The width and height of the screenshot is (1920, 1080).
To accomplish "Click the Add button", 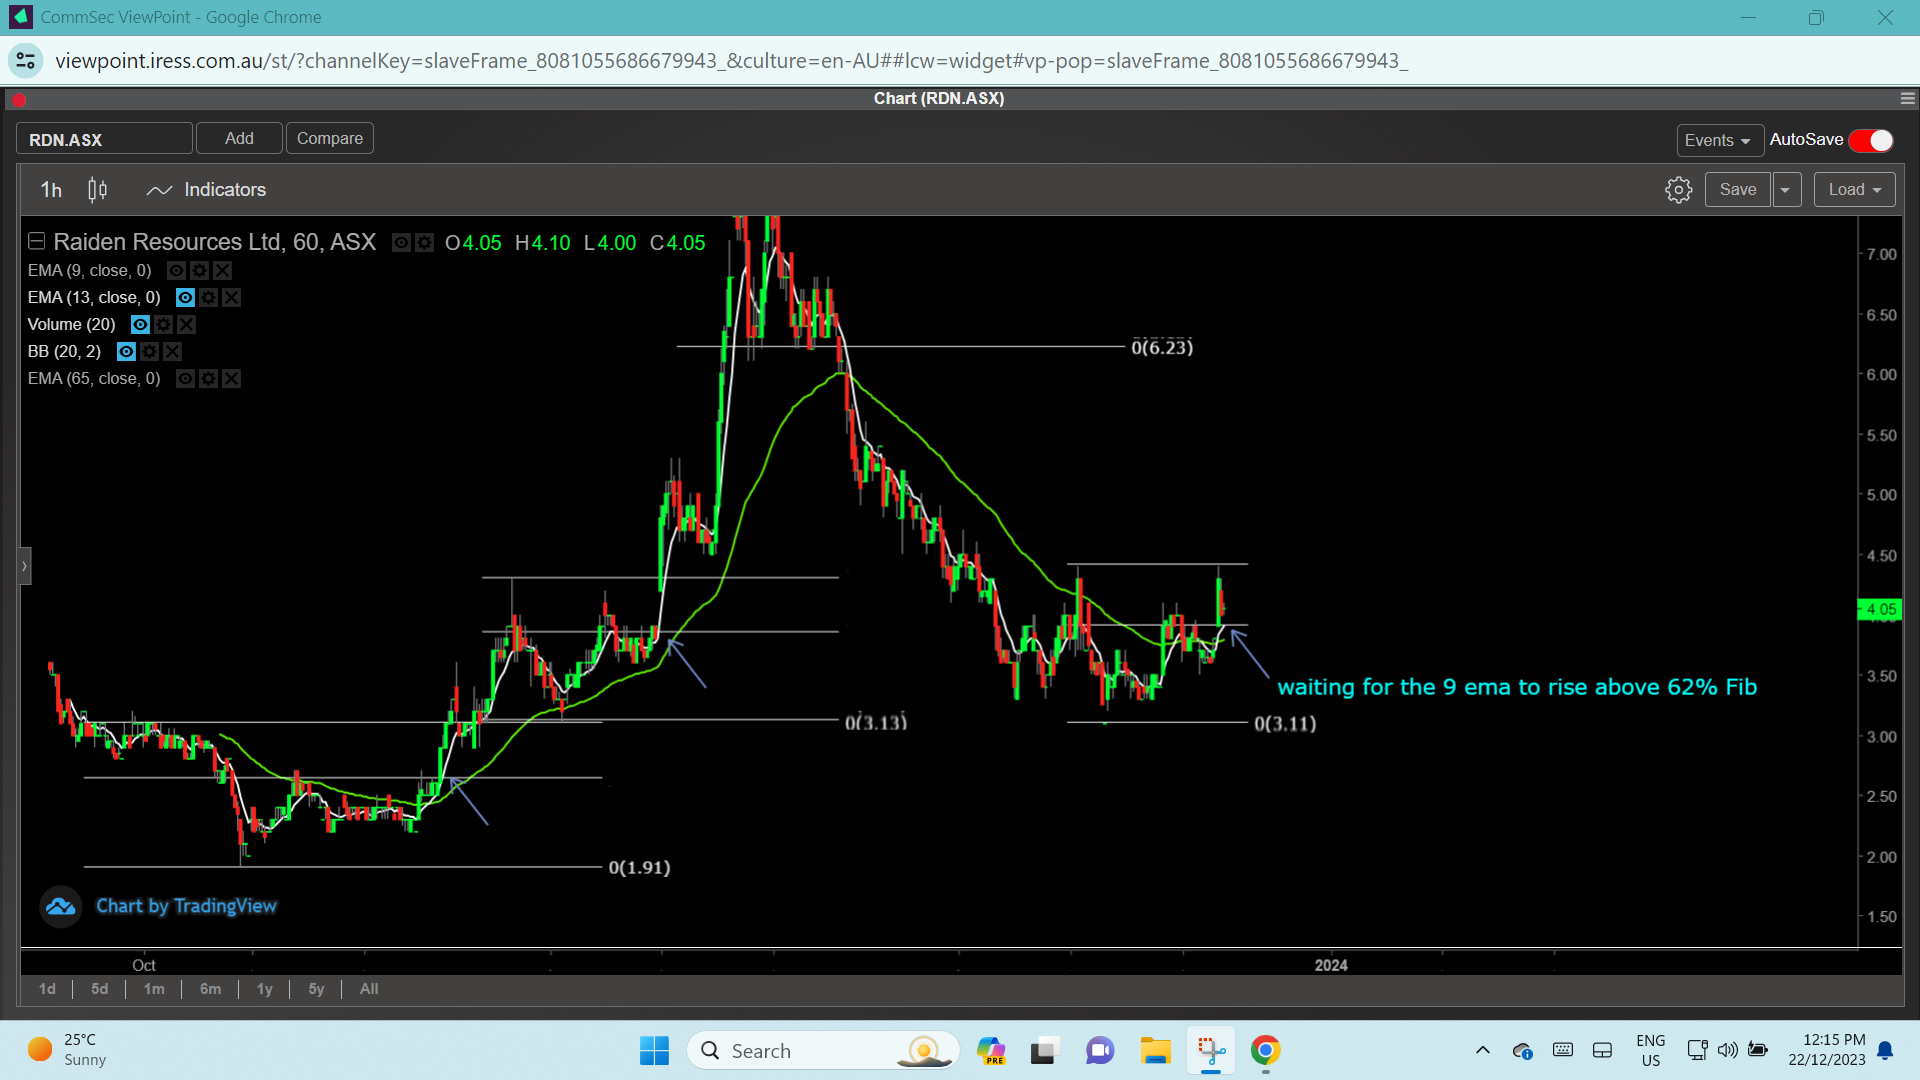I will click(239, 138).
